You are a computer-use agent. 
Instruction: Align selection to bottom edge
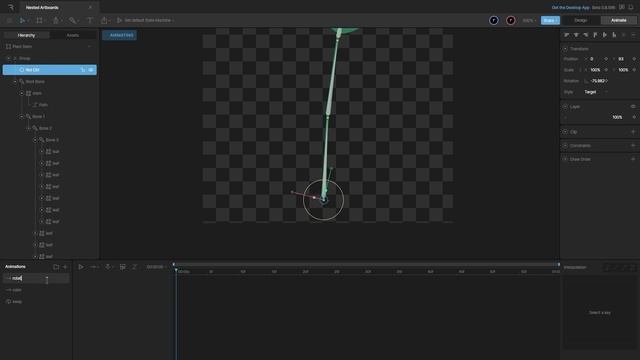click(x=614, y=35)
